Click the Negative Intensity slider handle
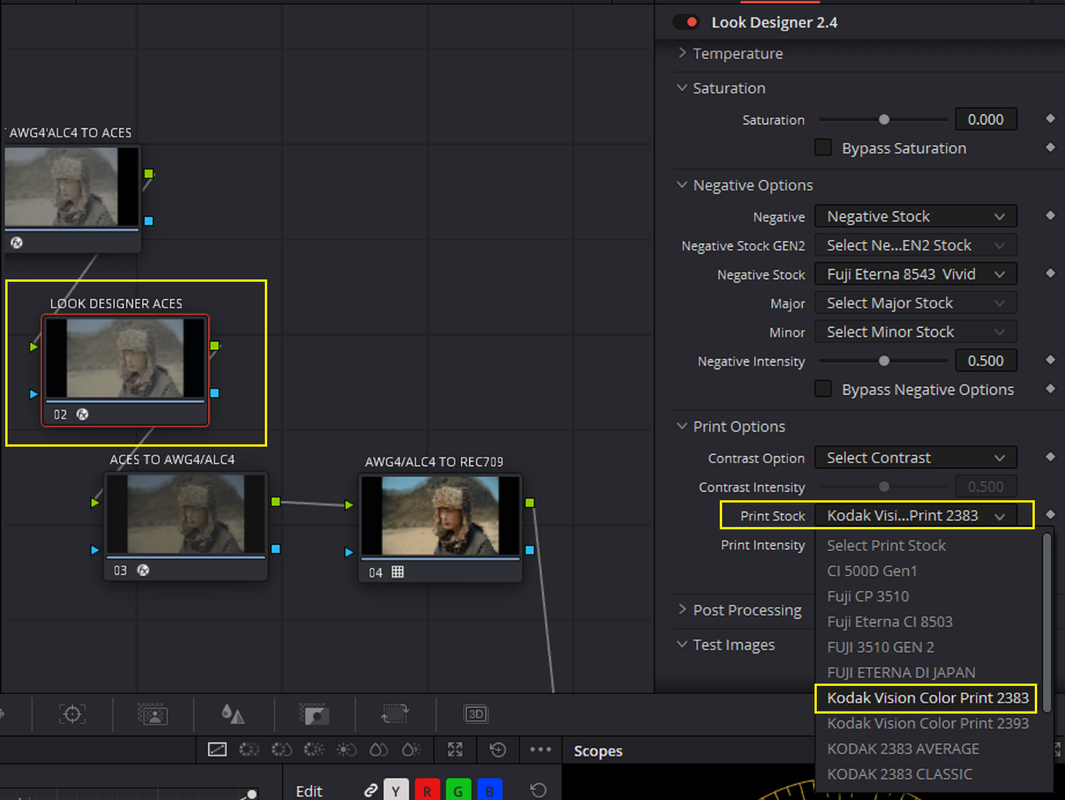The height and width of the screenshot is (800, 1065). point(884,361)
